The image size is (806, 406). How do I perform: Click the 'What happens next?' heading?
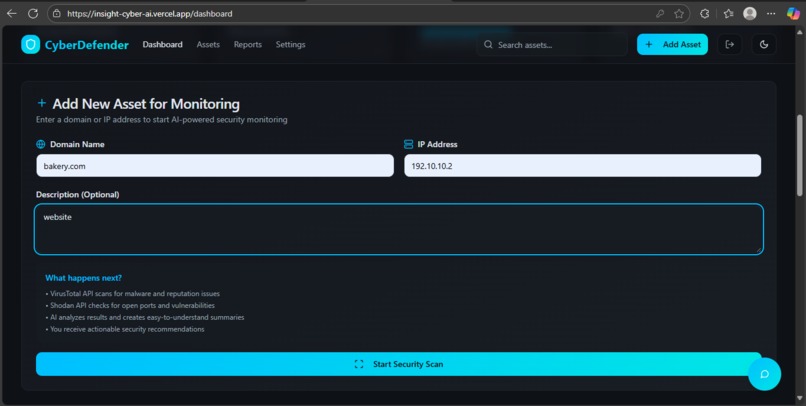(83, 278)
